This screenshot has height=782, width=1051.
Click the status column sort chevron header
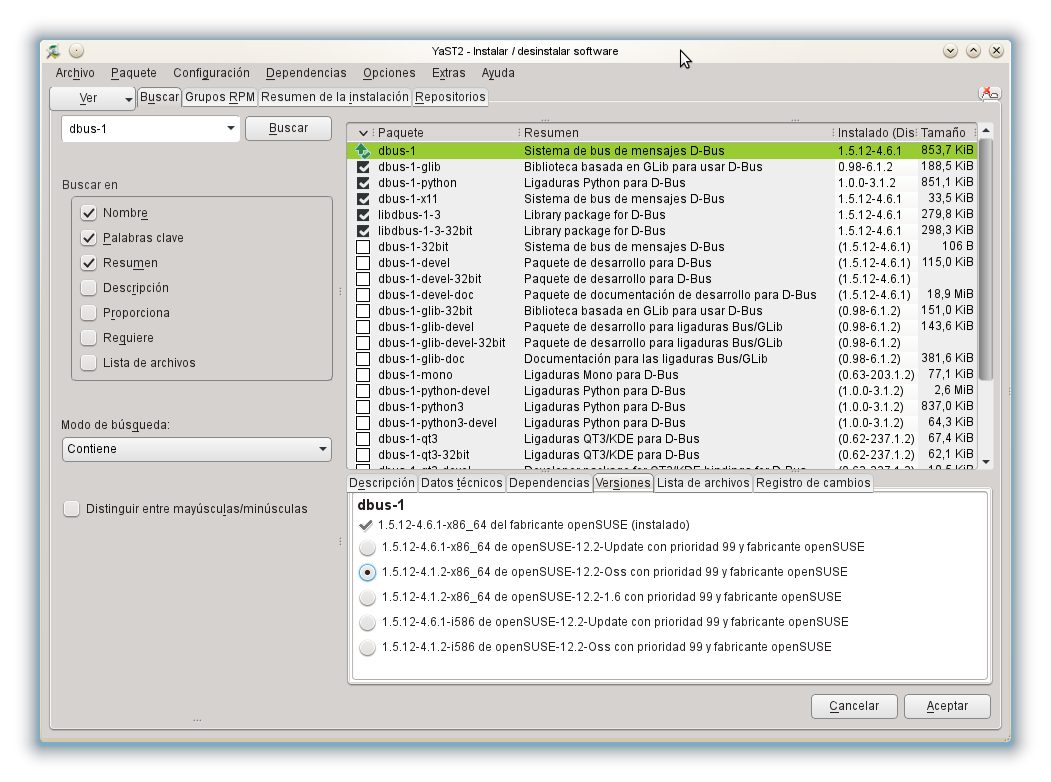363,133
